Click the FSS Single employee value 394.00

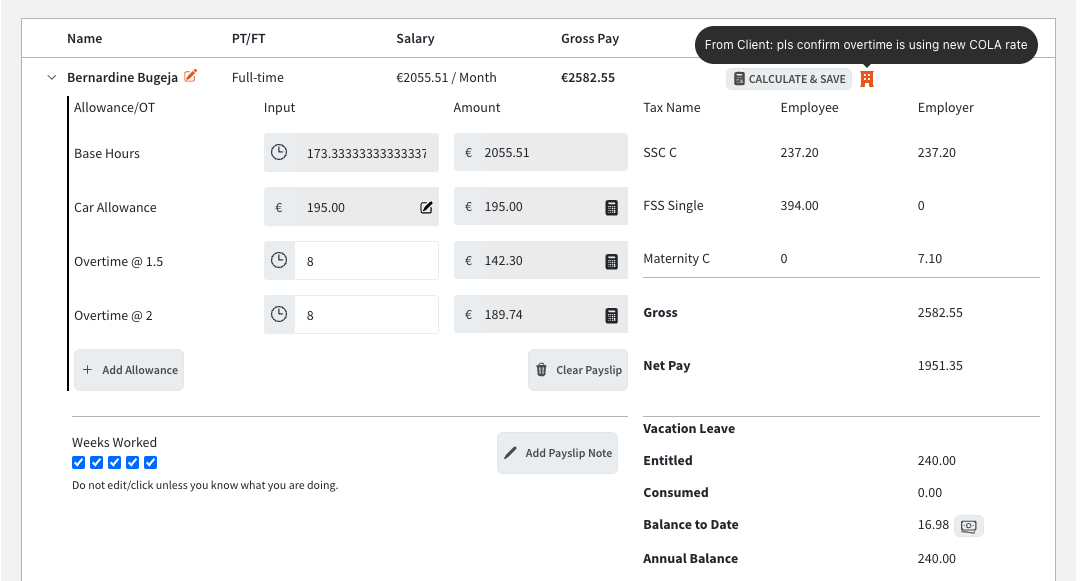[x=800, y=206]
